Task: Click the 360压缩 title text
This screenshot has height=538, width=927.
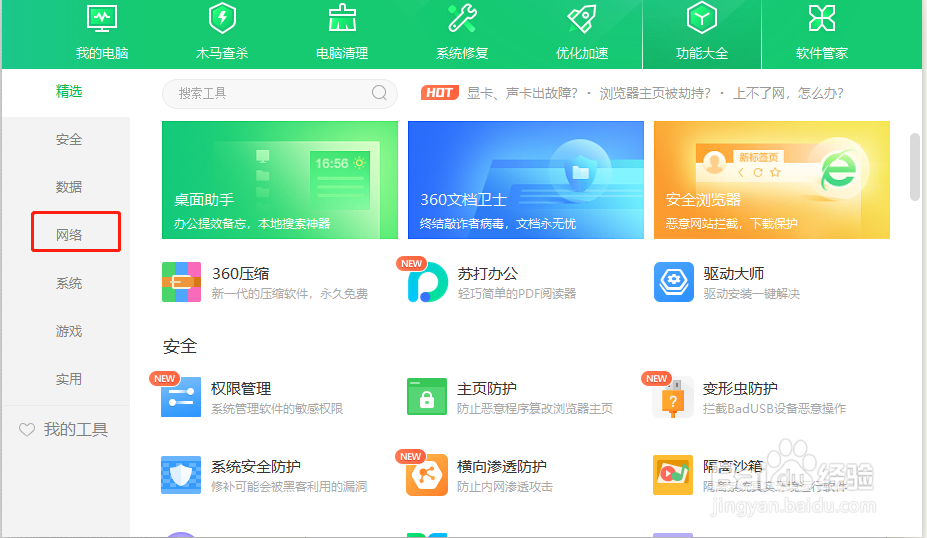Action: [241, 274]
